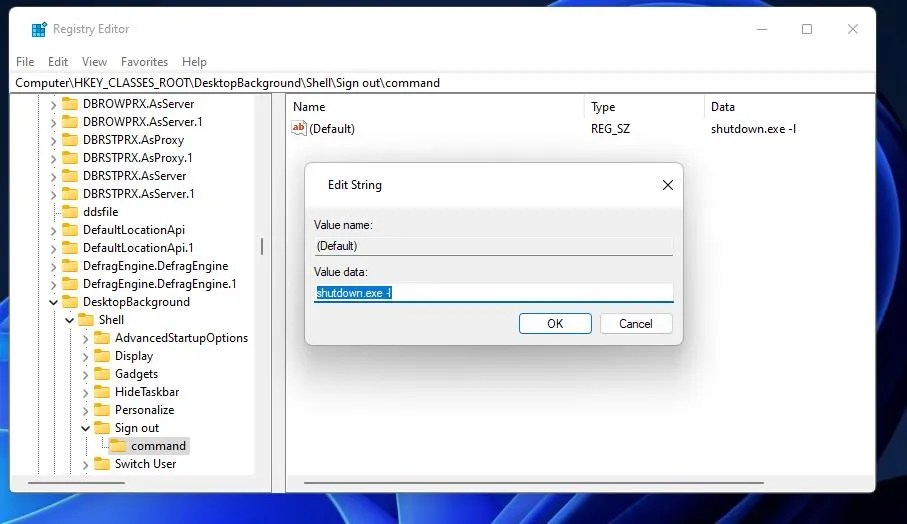Collapse the Shell key

point(69,320)
